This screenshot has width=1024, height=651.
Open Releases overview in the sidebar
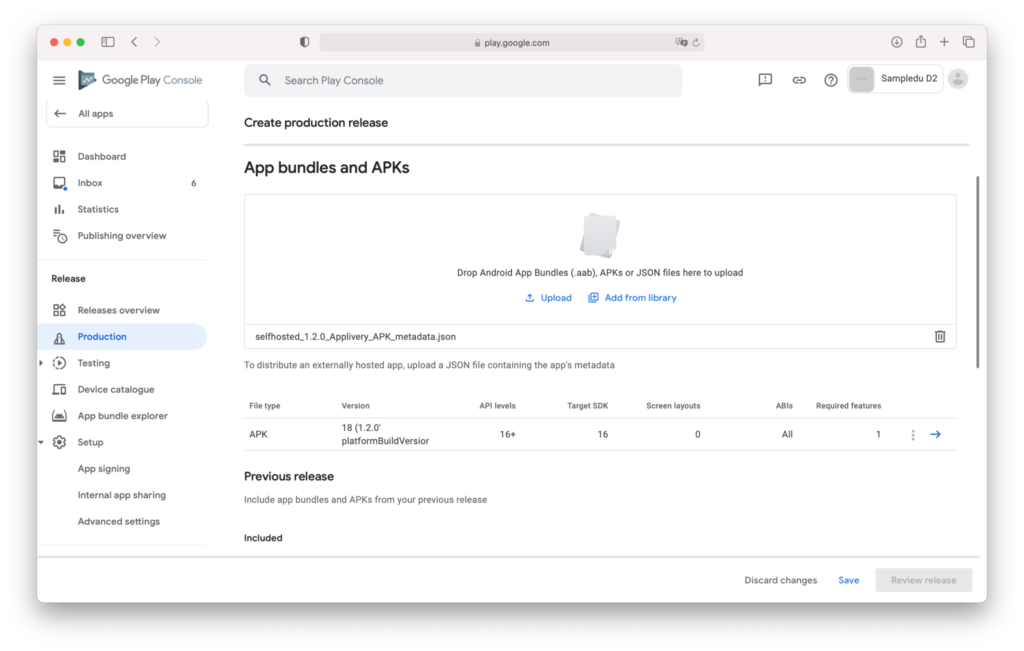coord(120,309)
